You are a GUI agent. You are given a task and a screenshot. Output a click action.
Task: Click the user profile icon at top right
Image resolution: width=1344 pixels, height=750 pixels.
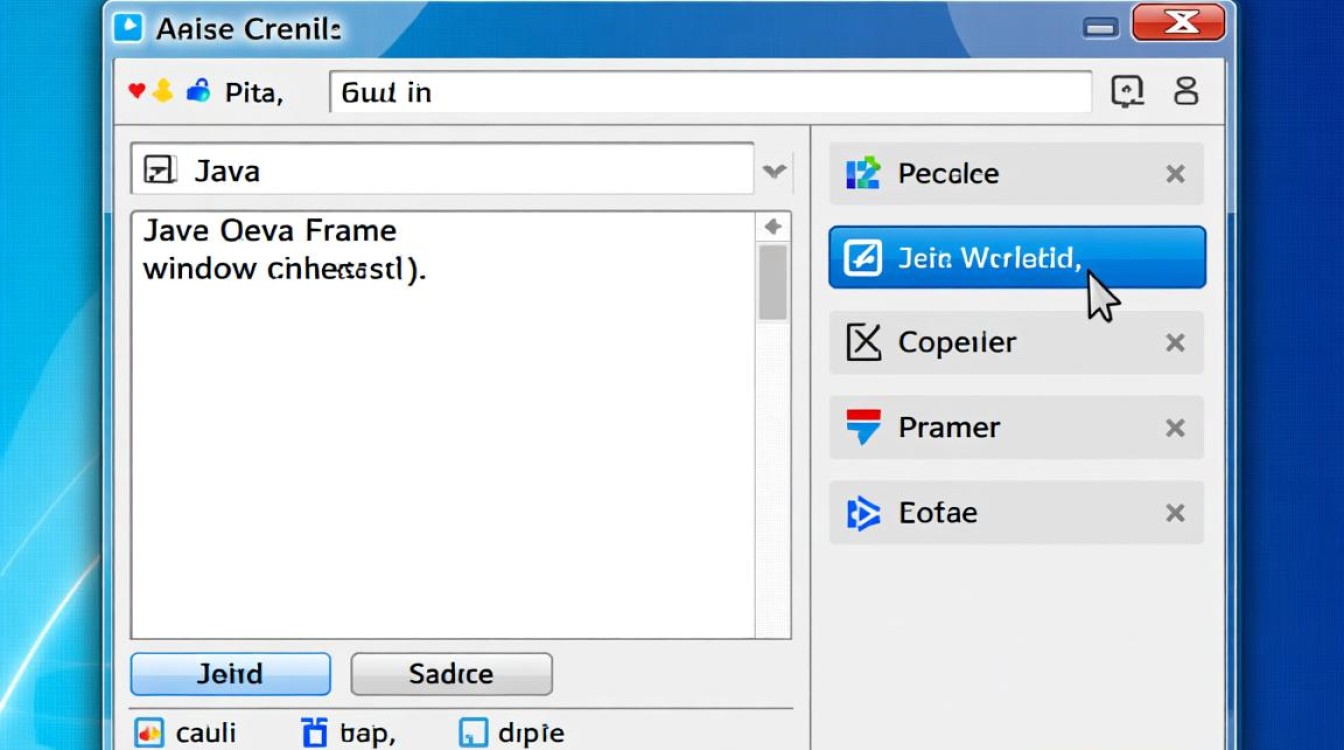click(1186, 91)
